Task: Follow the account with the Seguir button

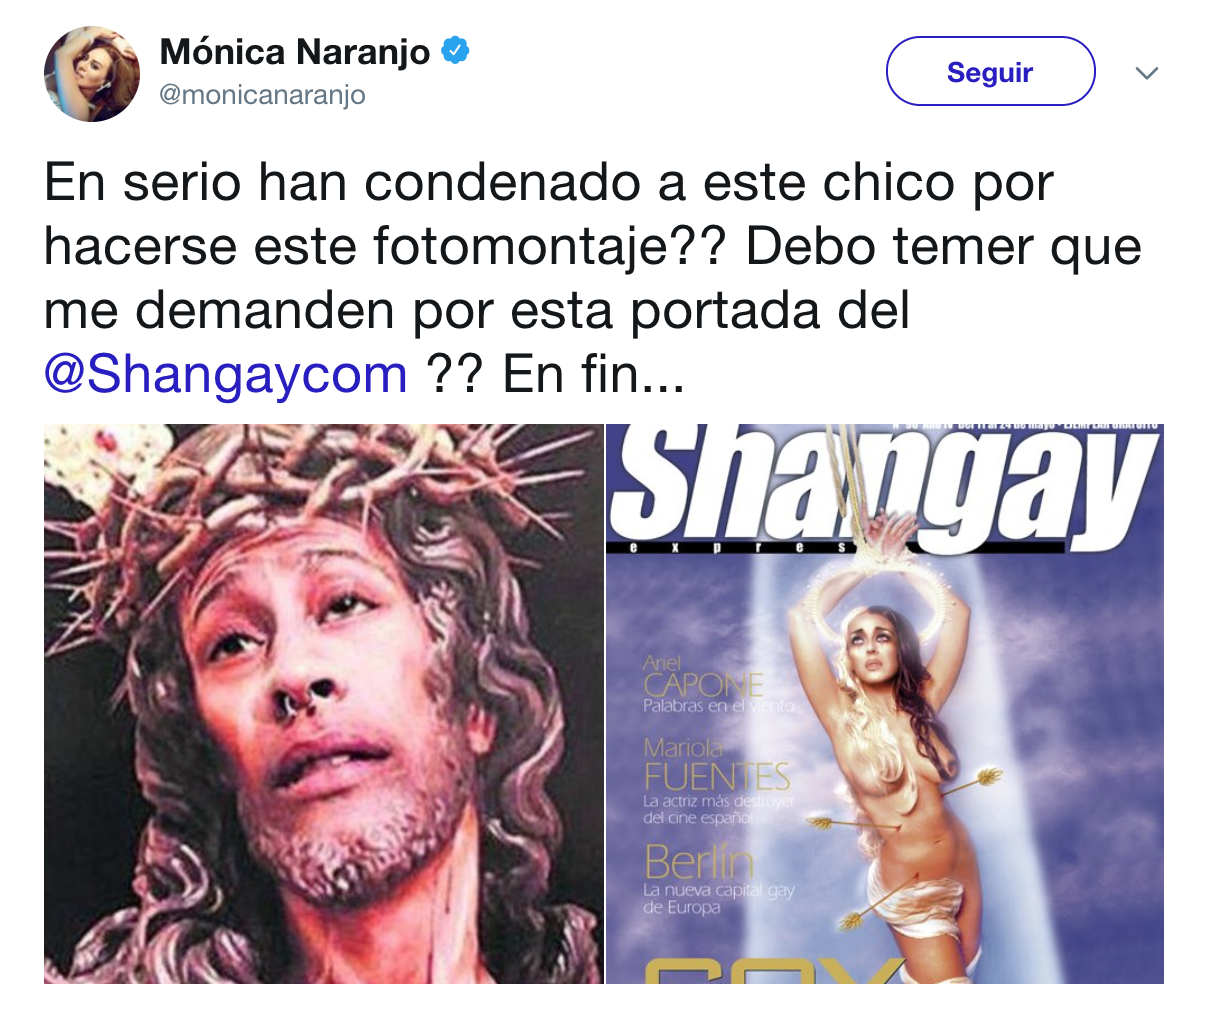Action: [x=990, y=71]
